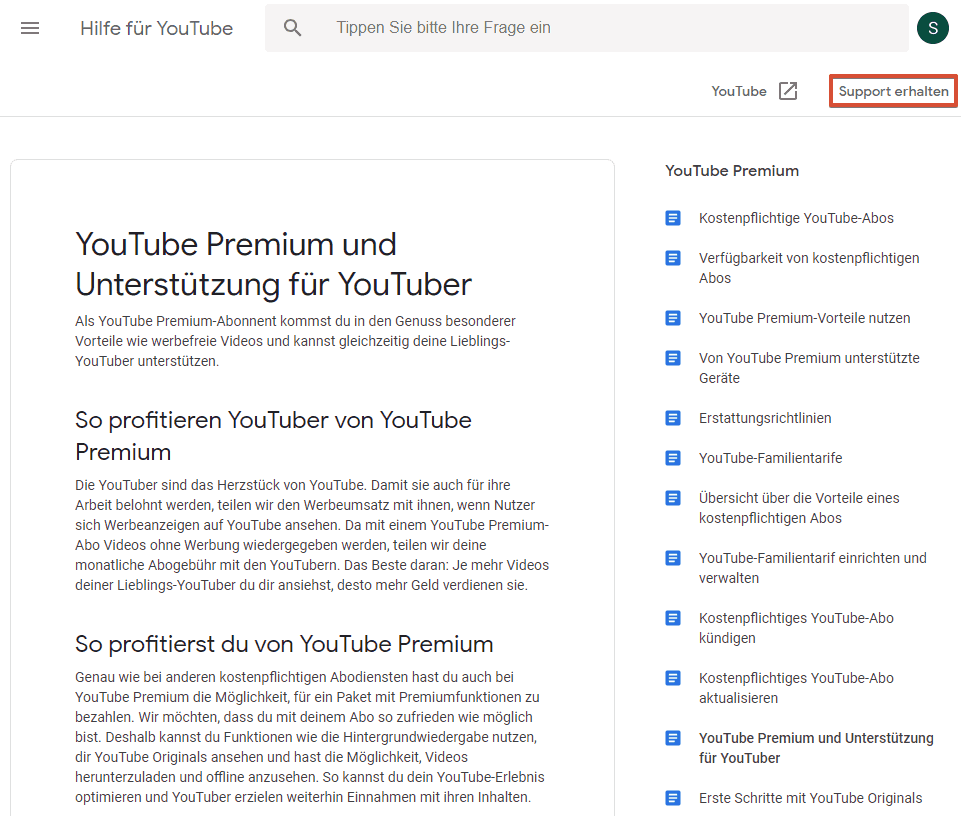Image resolution: width=963 pixels, height=816 pixels.
Task: Click article icon next to YouTube-Familientarife
Action: tap(673, 458)
